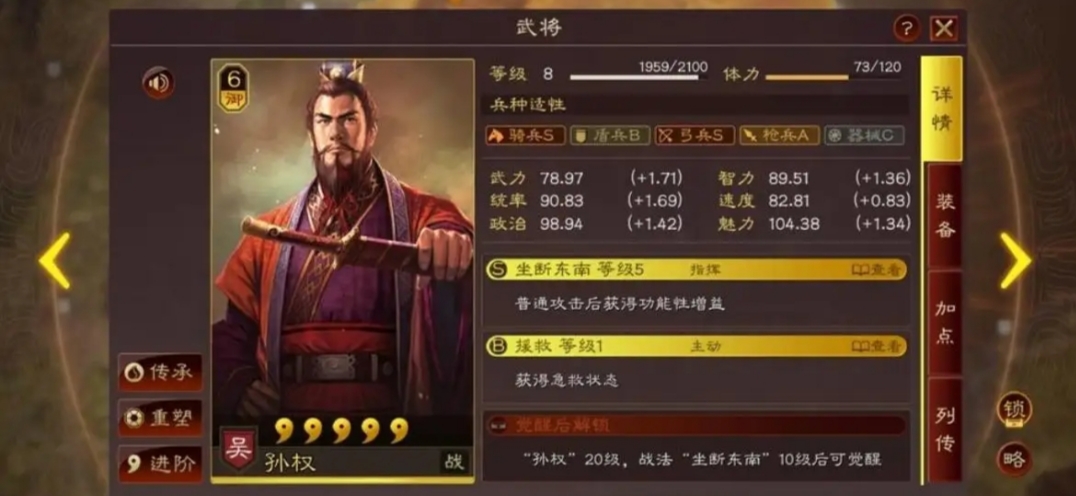Viewport: 1076px width, 496px height.
Task: Toggle the 锁 lock on this general
Action: tap(1014, 409)
